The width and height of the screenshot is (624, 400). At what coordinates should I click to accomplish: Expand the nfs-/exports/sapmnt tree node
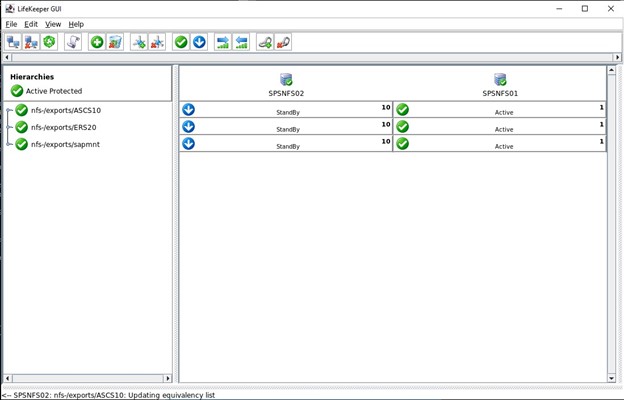[x=10, y=144]
